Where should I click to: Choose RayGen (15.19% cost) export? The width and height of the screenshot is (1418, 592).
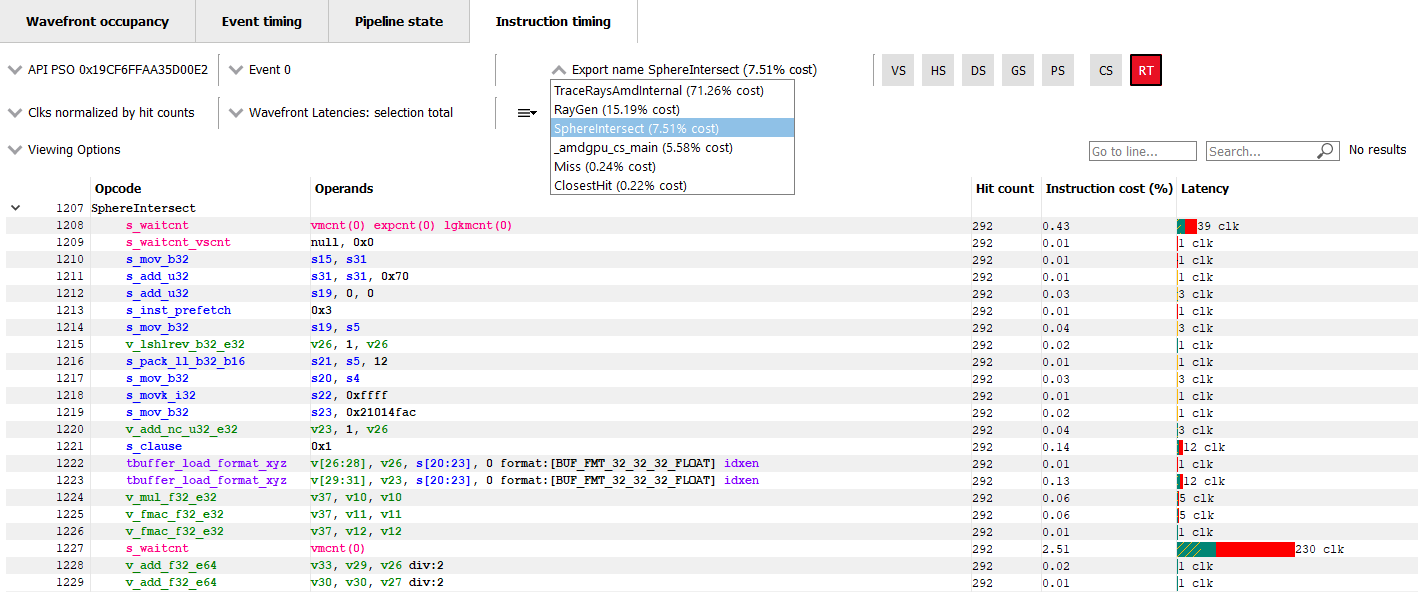point(672,109)
